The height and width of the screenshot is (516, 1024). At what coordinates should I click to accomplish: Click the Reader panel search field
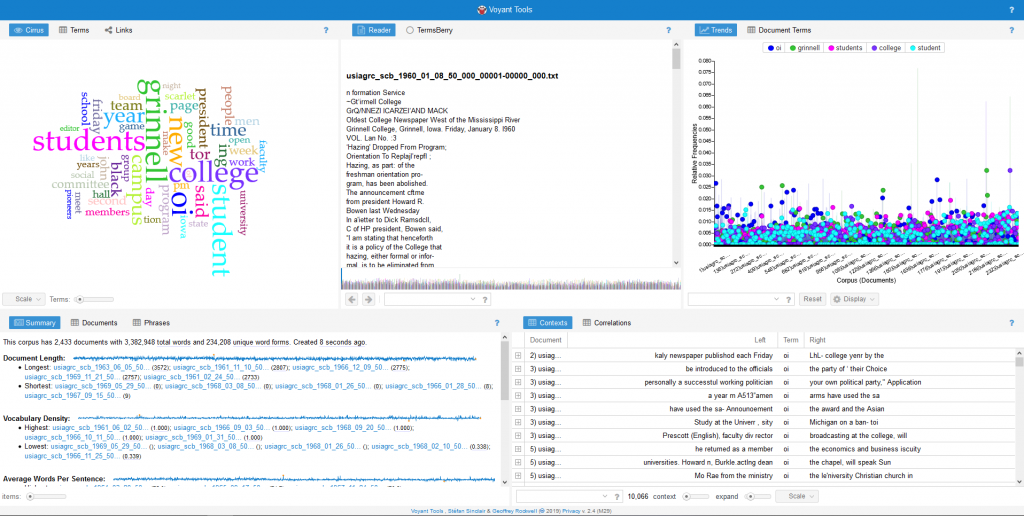(430, 299)
